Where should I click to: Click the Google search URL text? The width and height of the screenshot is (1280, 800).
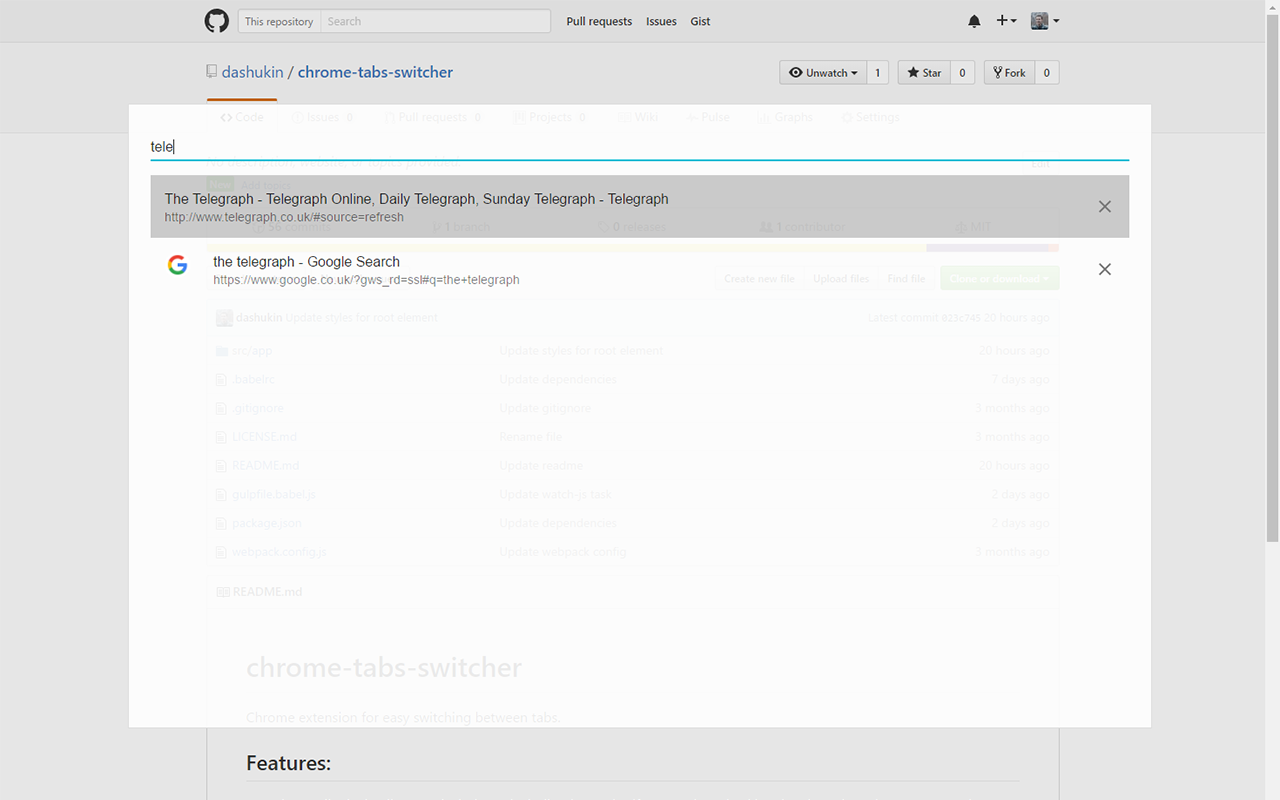366,280
